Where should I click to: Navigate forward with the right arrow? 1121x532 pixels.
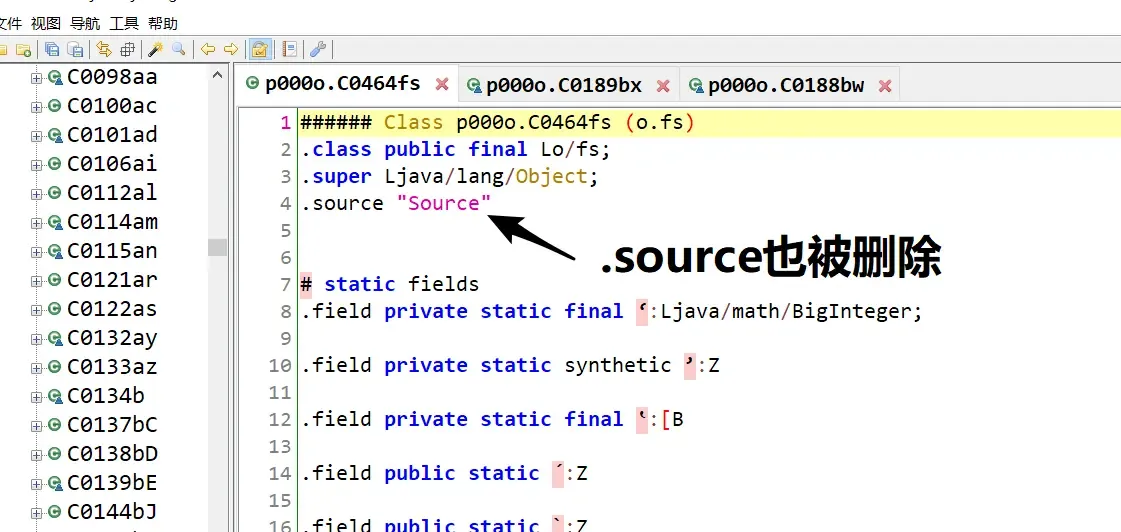click(231, 49)
